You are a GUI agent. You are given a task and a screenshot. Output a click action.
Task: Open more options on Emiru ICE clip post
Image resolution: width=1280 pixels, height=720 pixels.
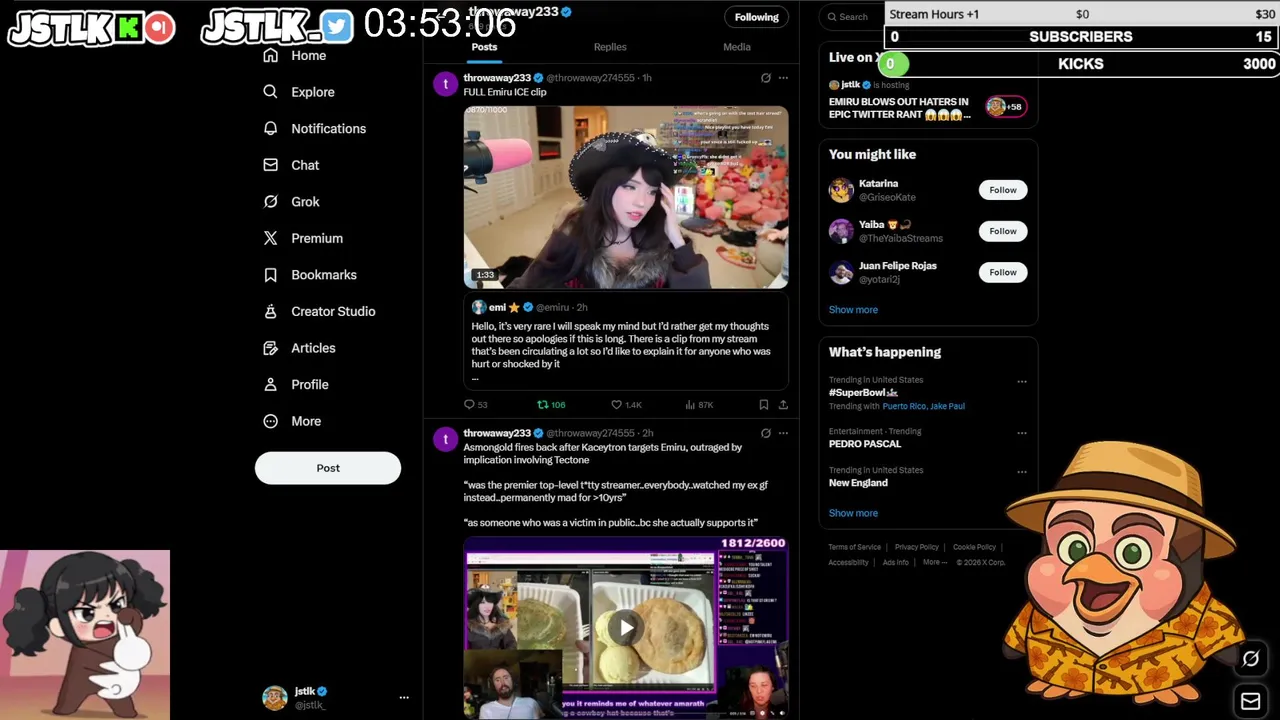783,78
